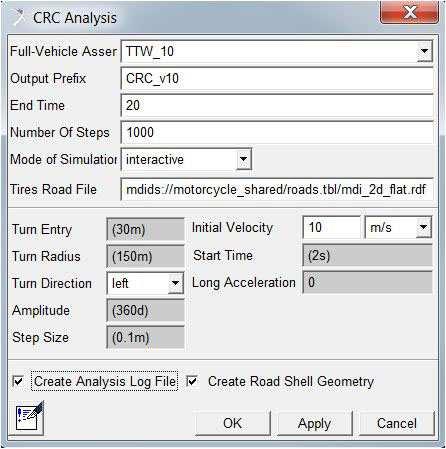Viewport: 446px width, 449px height.
Task: Open the Full-Vehicle Assembly dropdown
Action: pyautogui.click(x=424, y=51)
